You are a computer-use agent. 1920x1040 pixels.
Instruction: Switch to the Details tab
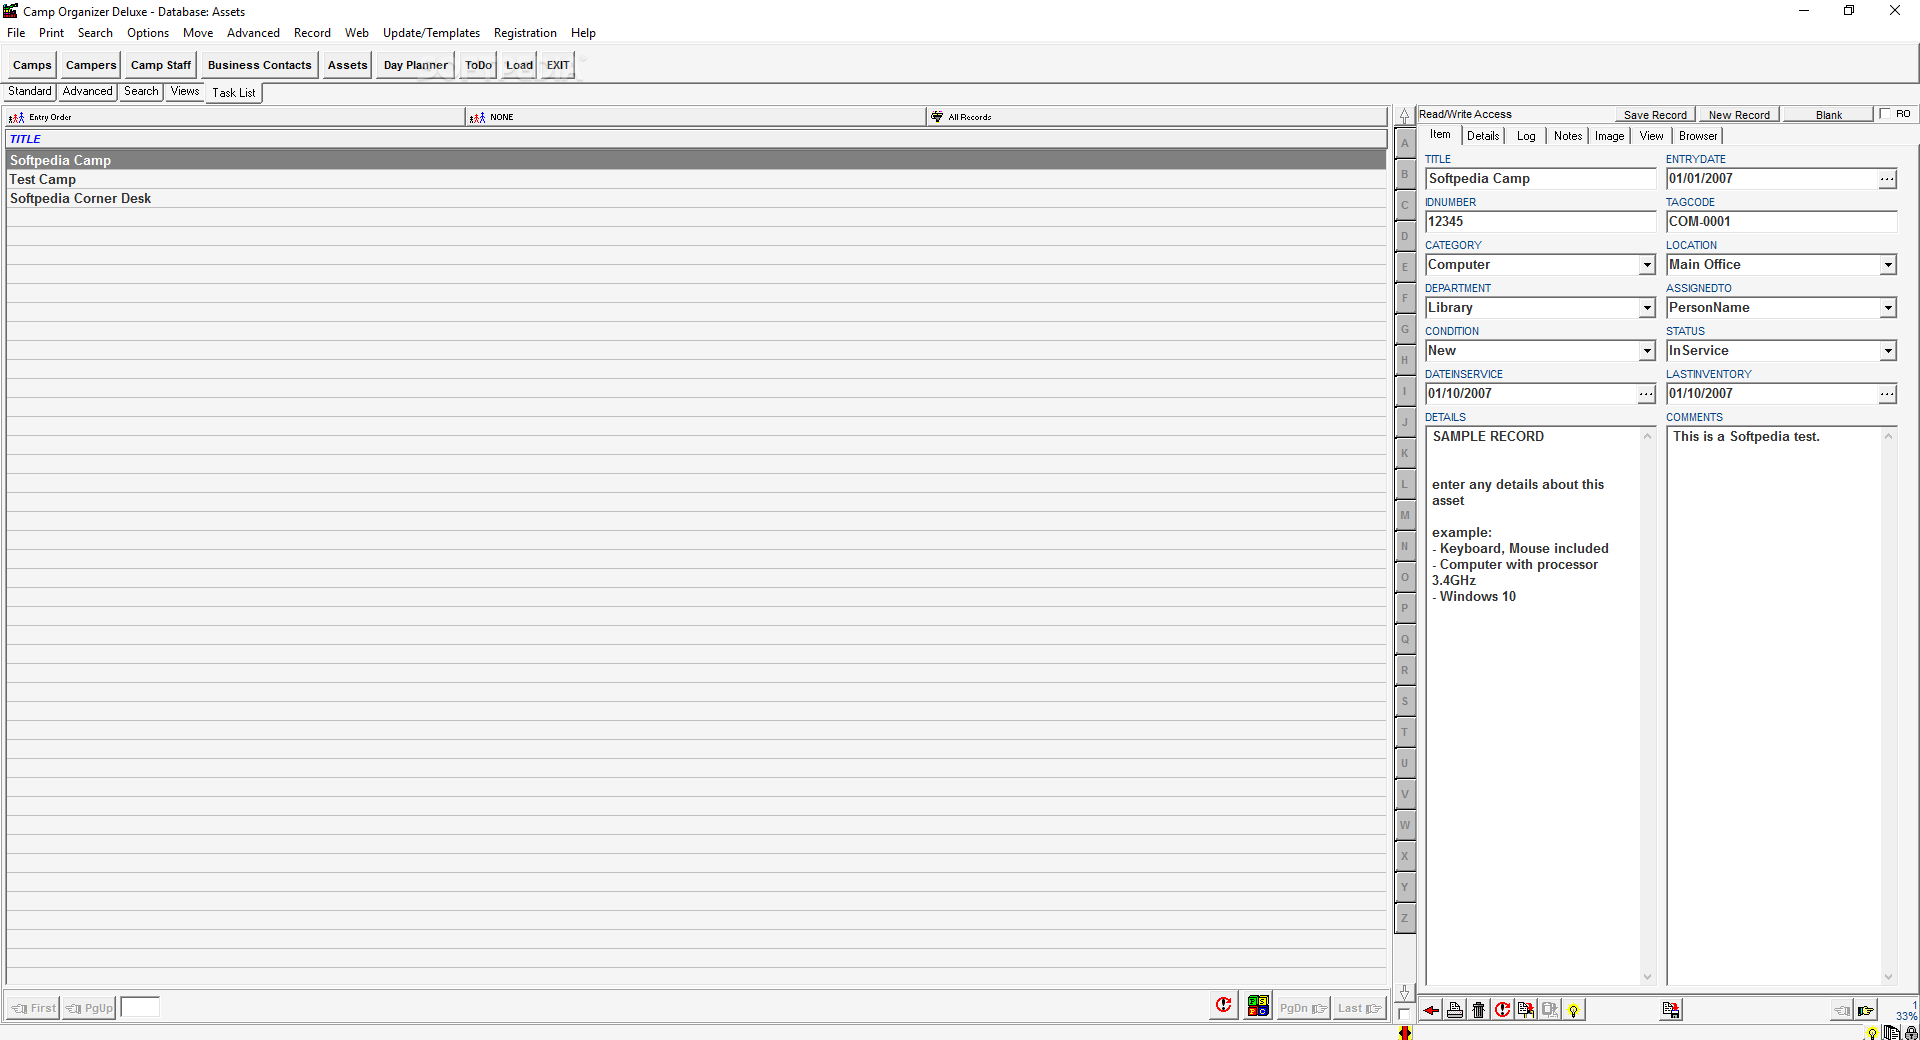pyautogui.click(x=1483, y=136)
